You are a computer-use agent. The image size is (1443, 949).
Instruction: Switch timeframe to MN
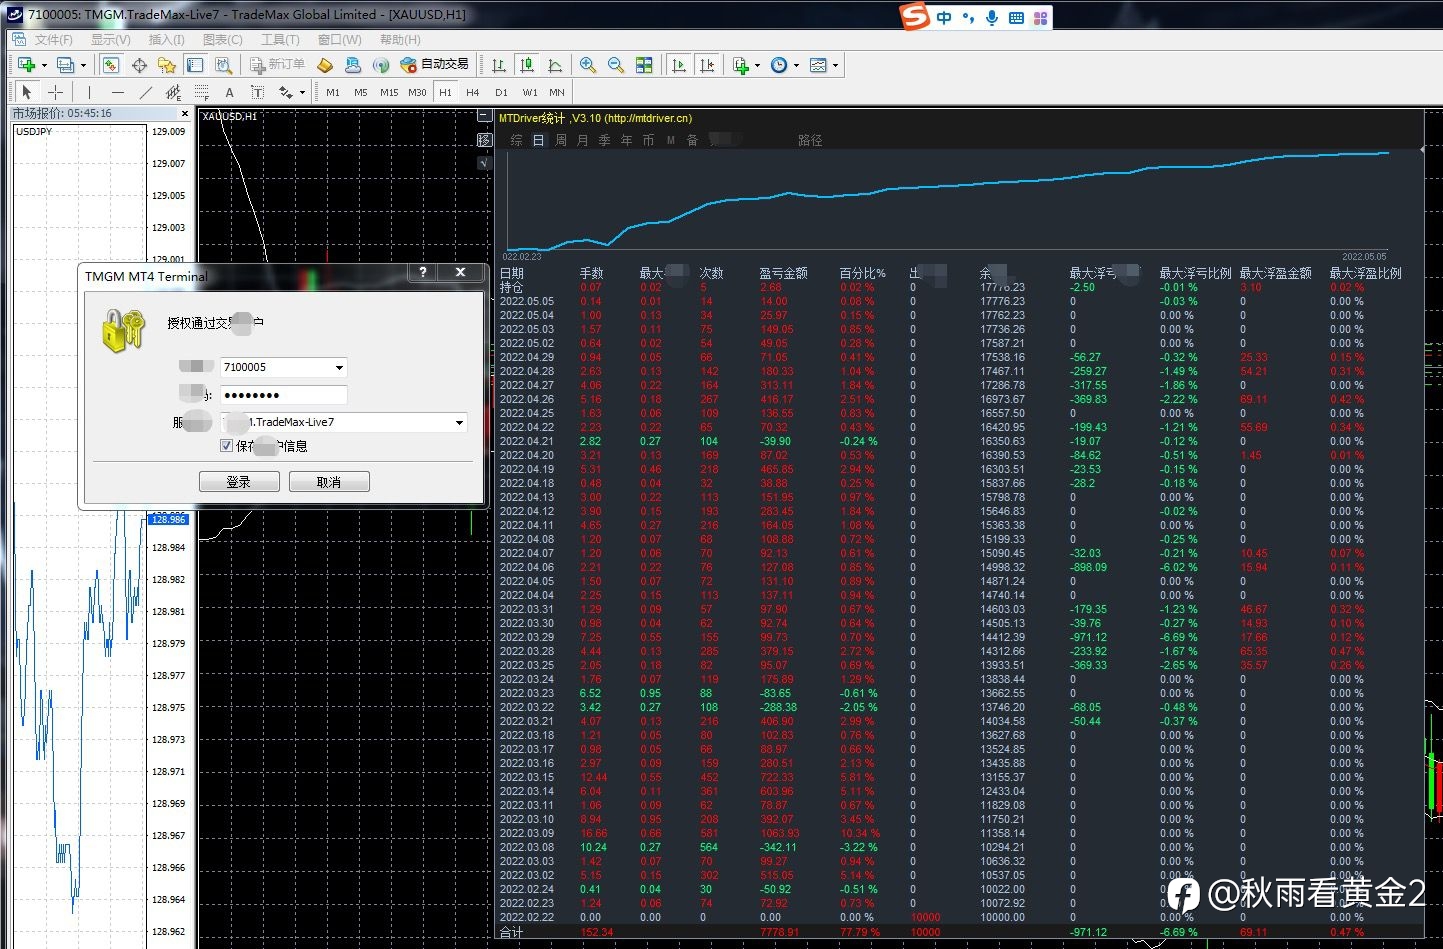pyautogui.click(x=557, y=92)
